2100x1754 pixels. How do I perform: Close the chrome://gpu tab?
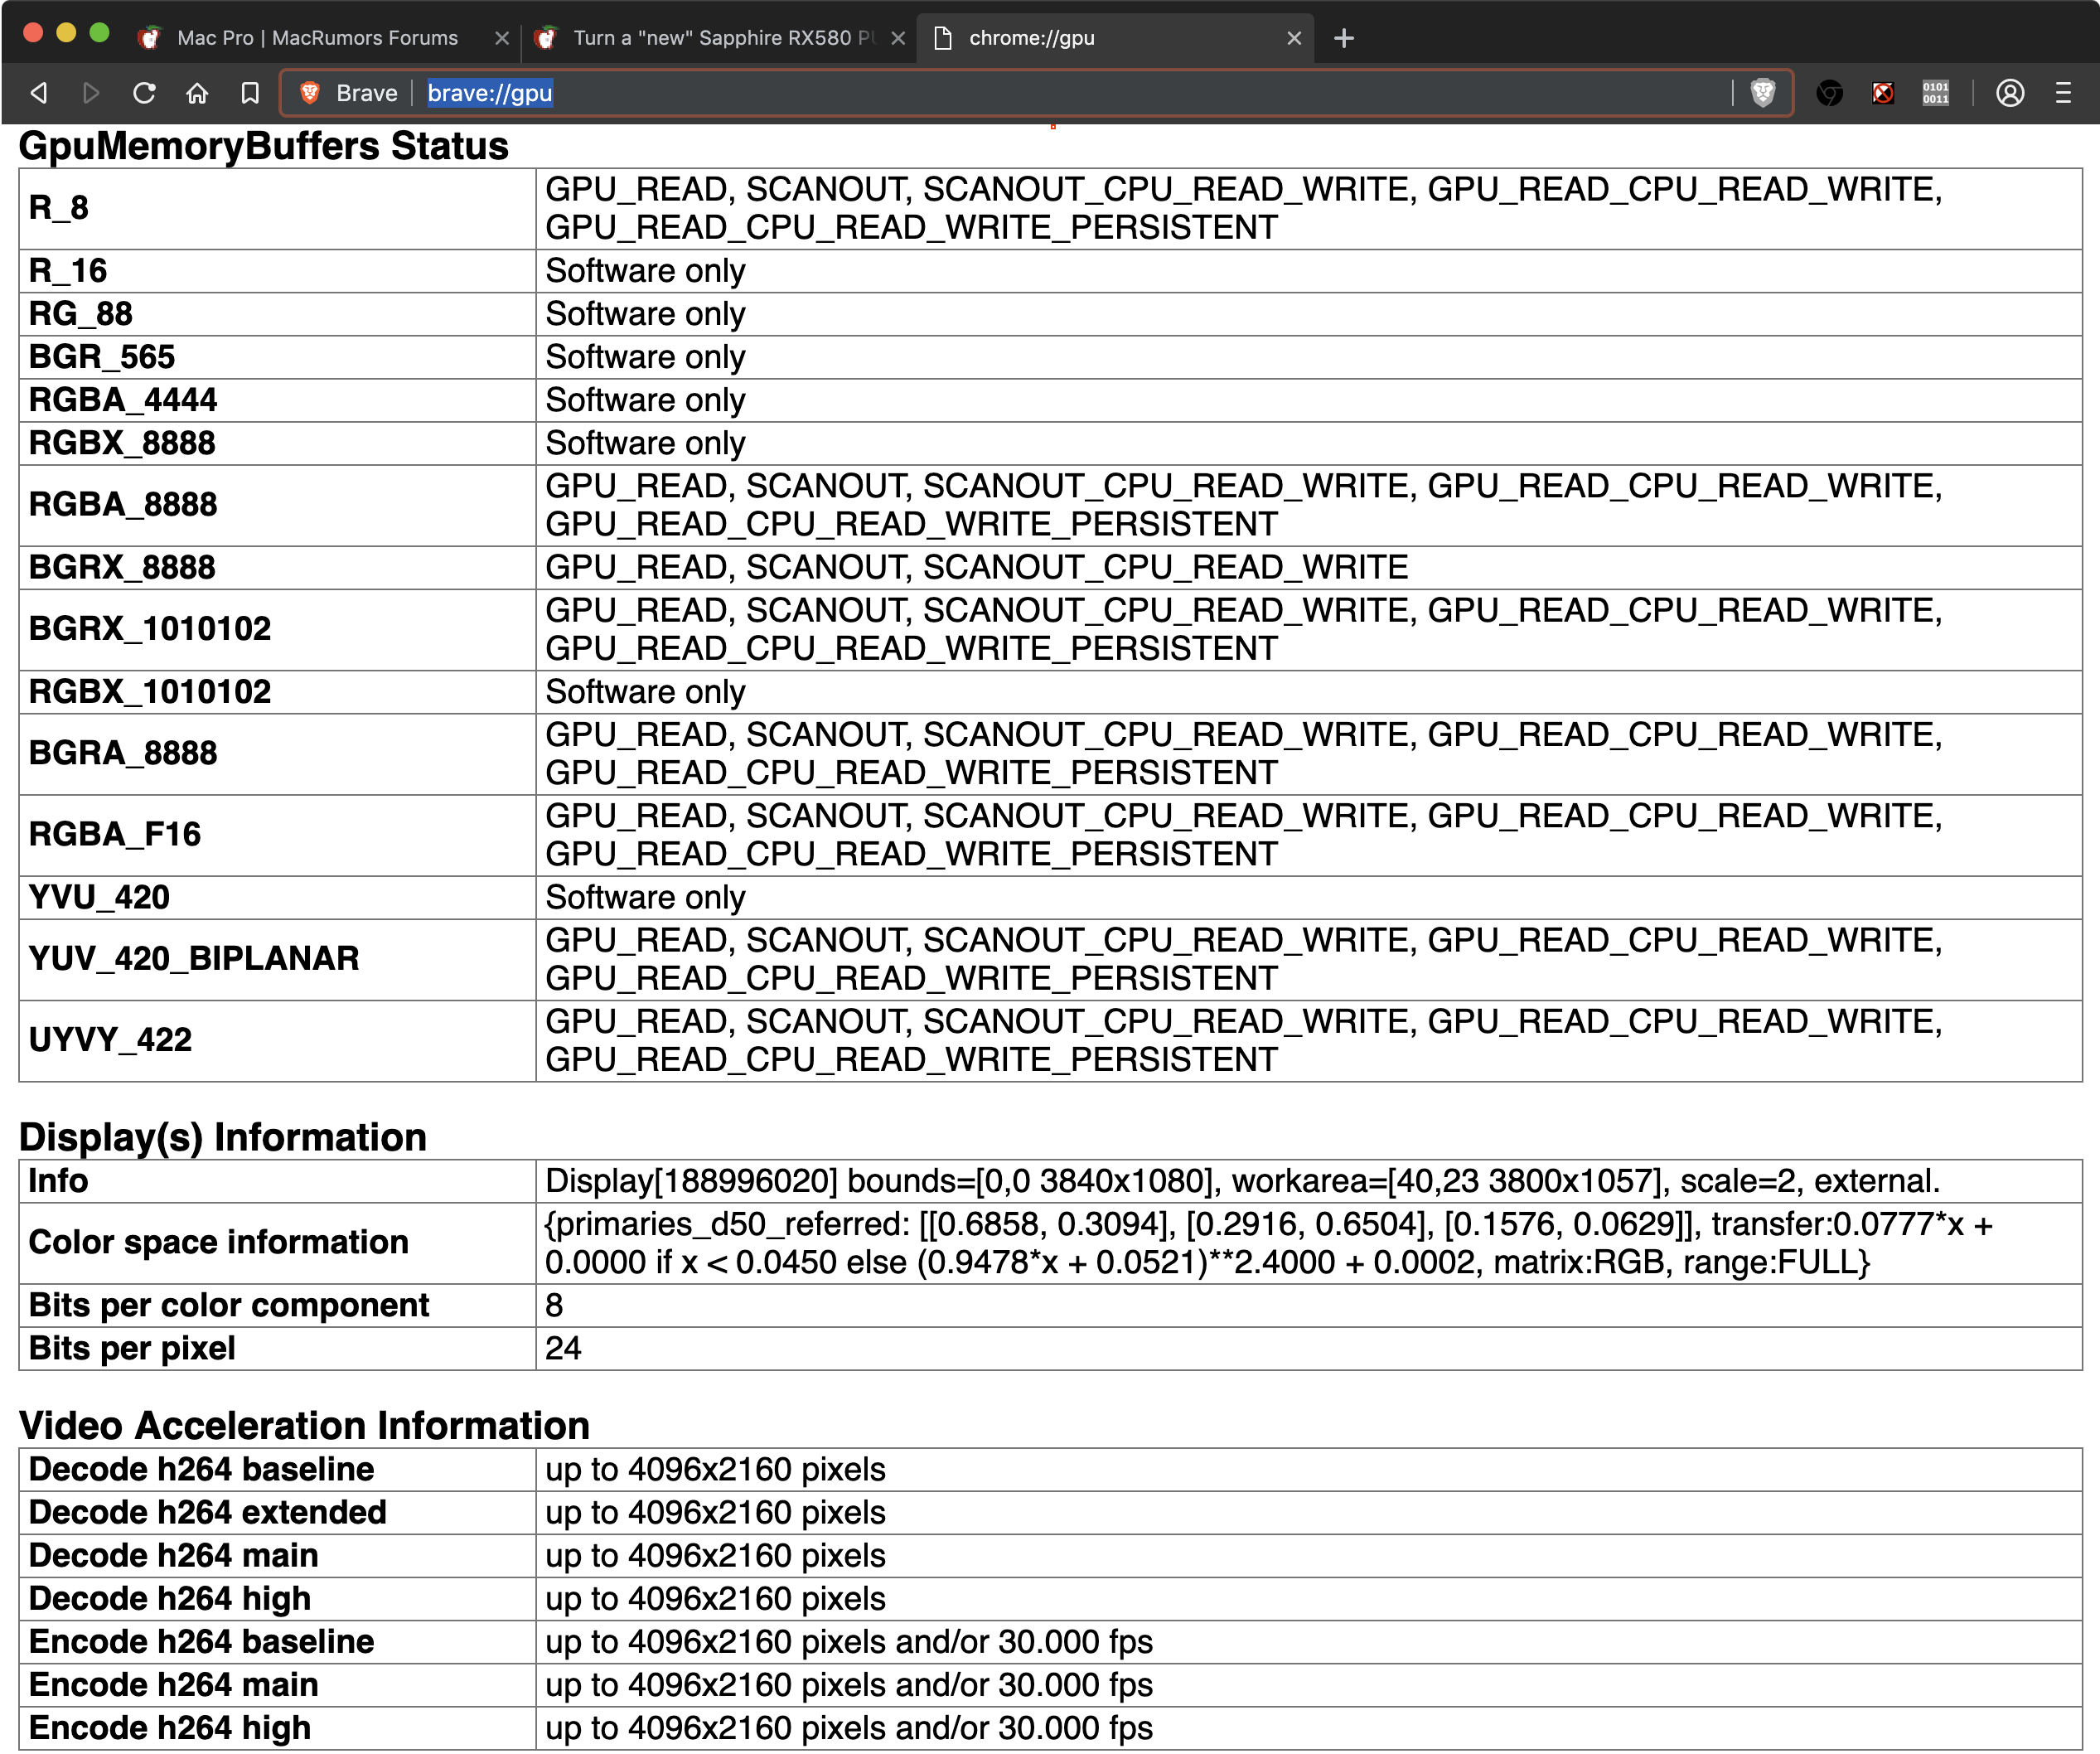coord(1294,38)
